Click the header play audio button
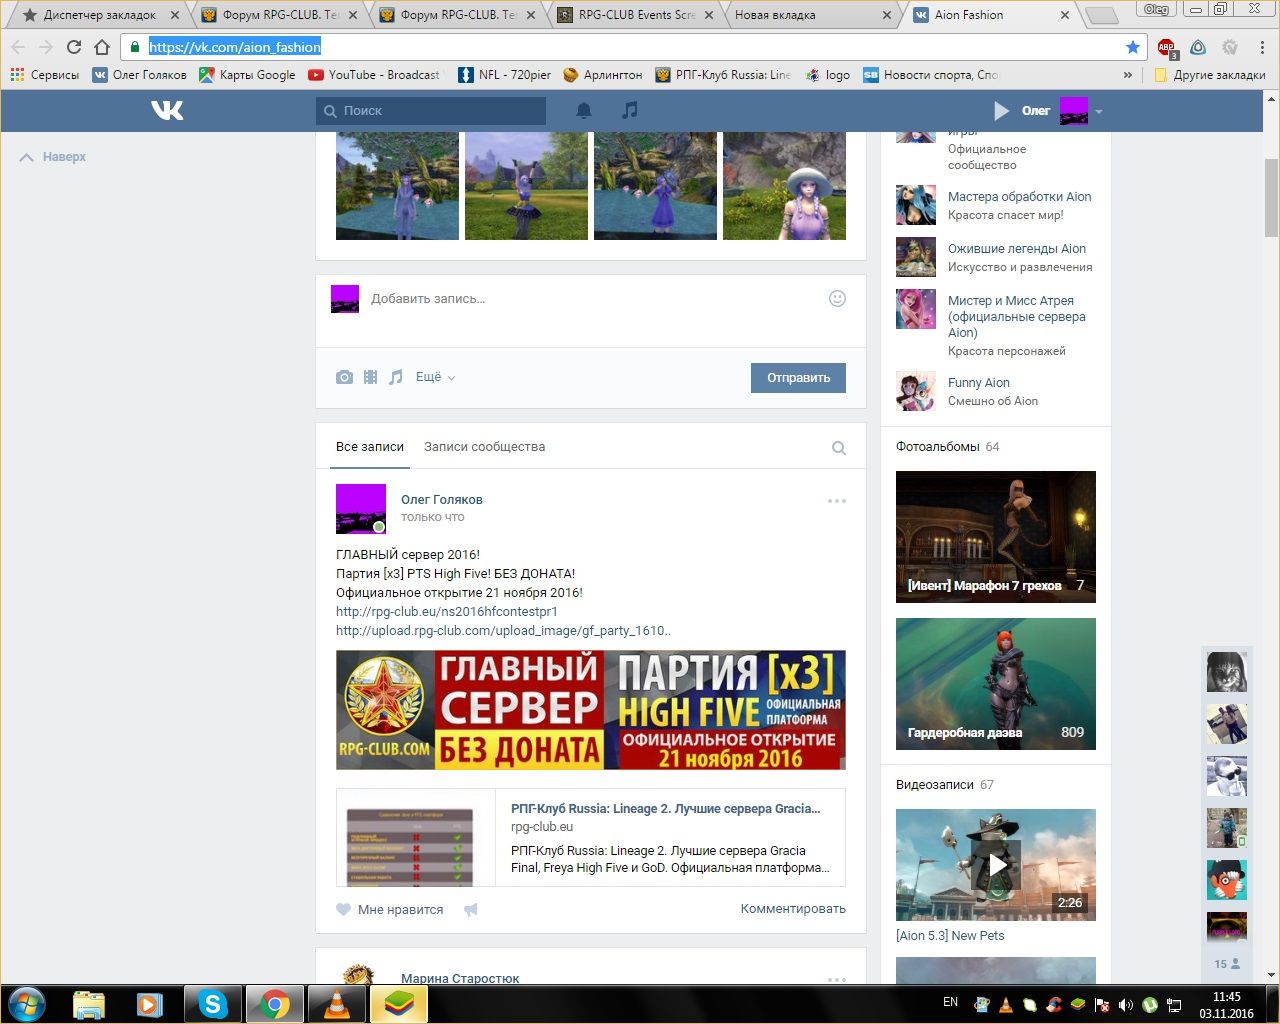Screen dimensions: 1280x1024 [x=1002, y=111]
